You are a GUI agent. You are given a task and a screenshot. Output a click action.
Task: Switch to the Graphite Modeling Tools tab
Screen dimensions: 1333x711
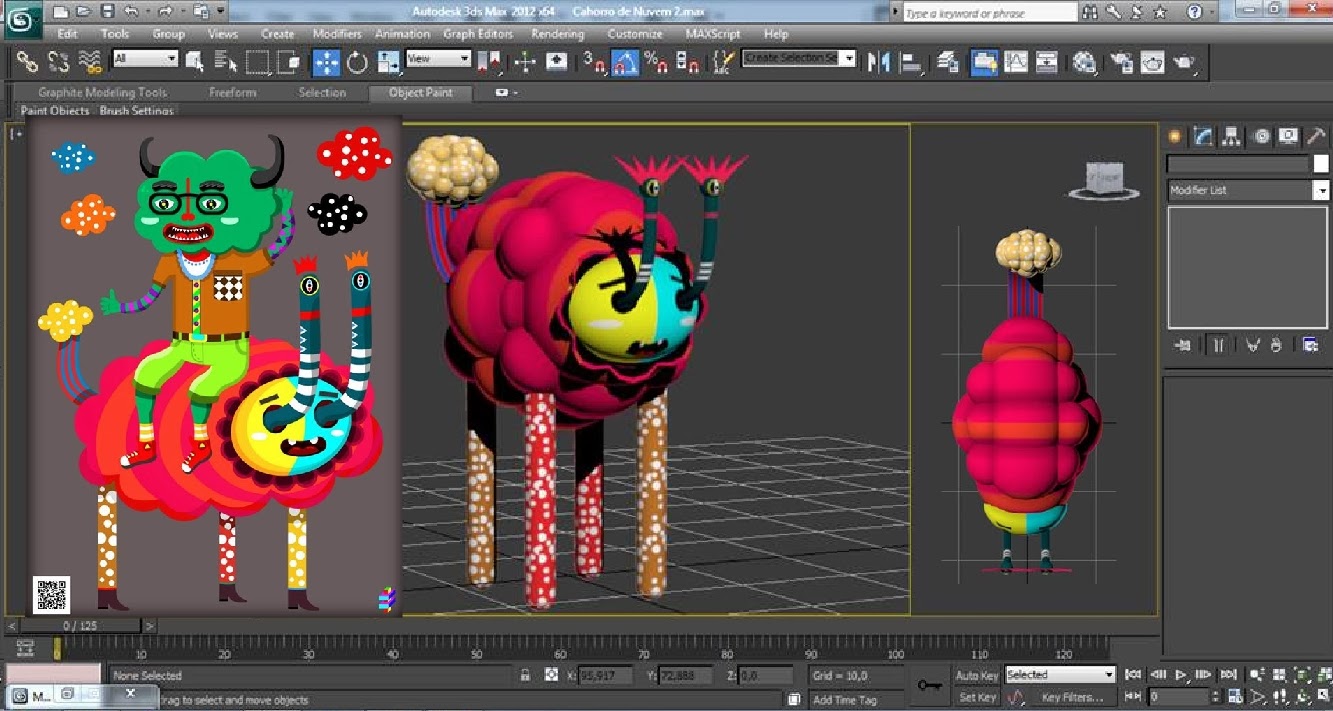coord(103,92)
